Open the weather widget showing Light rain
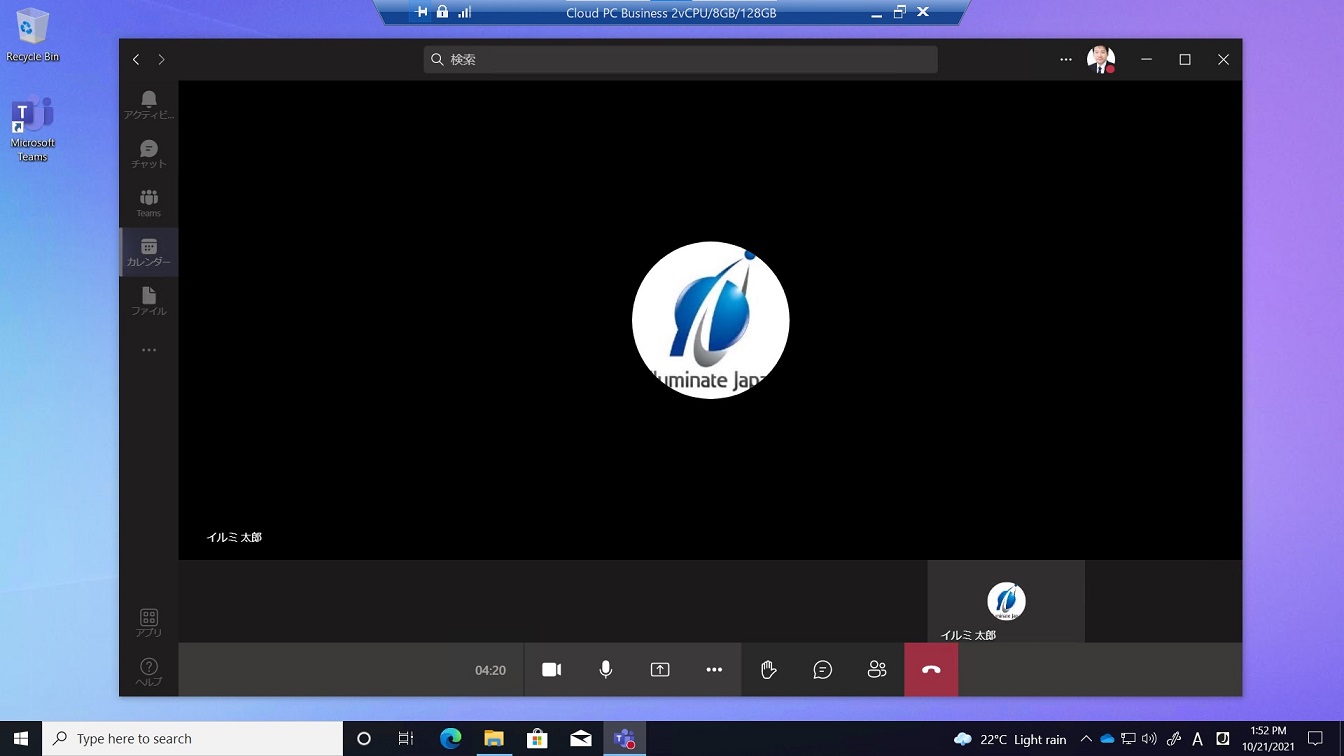1344x756 pixels. click(1010, 739)
